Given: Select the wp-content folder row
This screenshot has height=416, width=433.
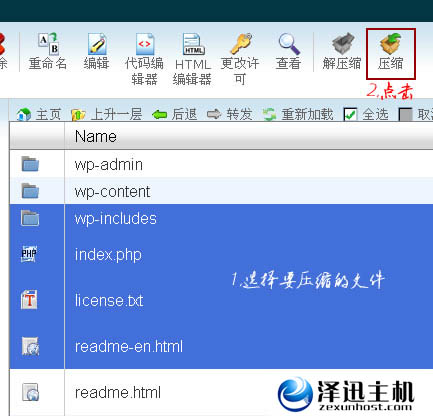Looking at the screenshot, I should point(221,191).
